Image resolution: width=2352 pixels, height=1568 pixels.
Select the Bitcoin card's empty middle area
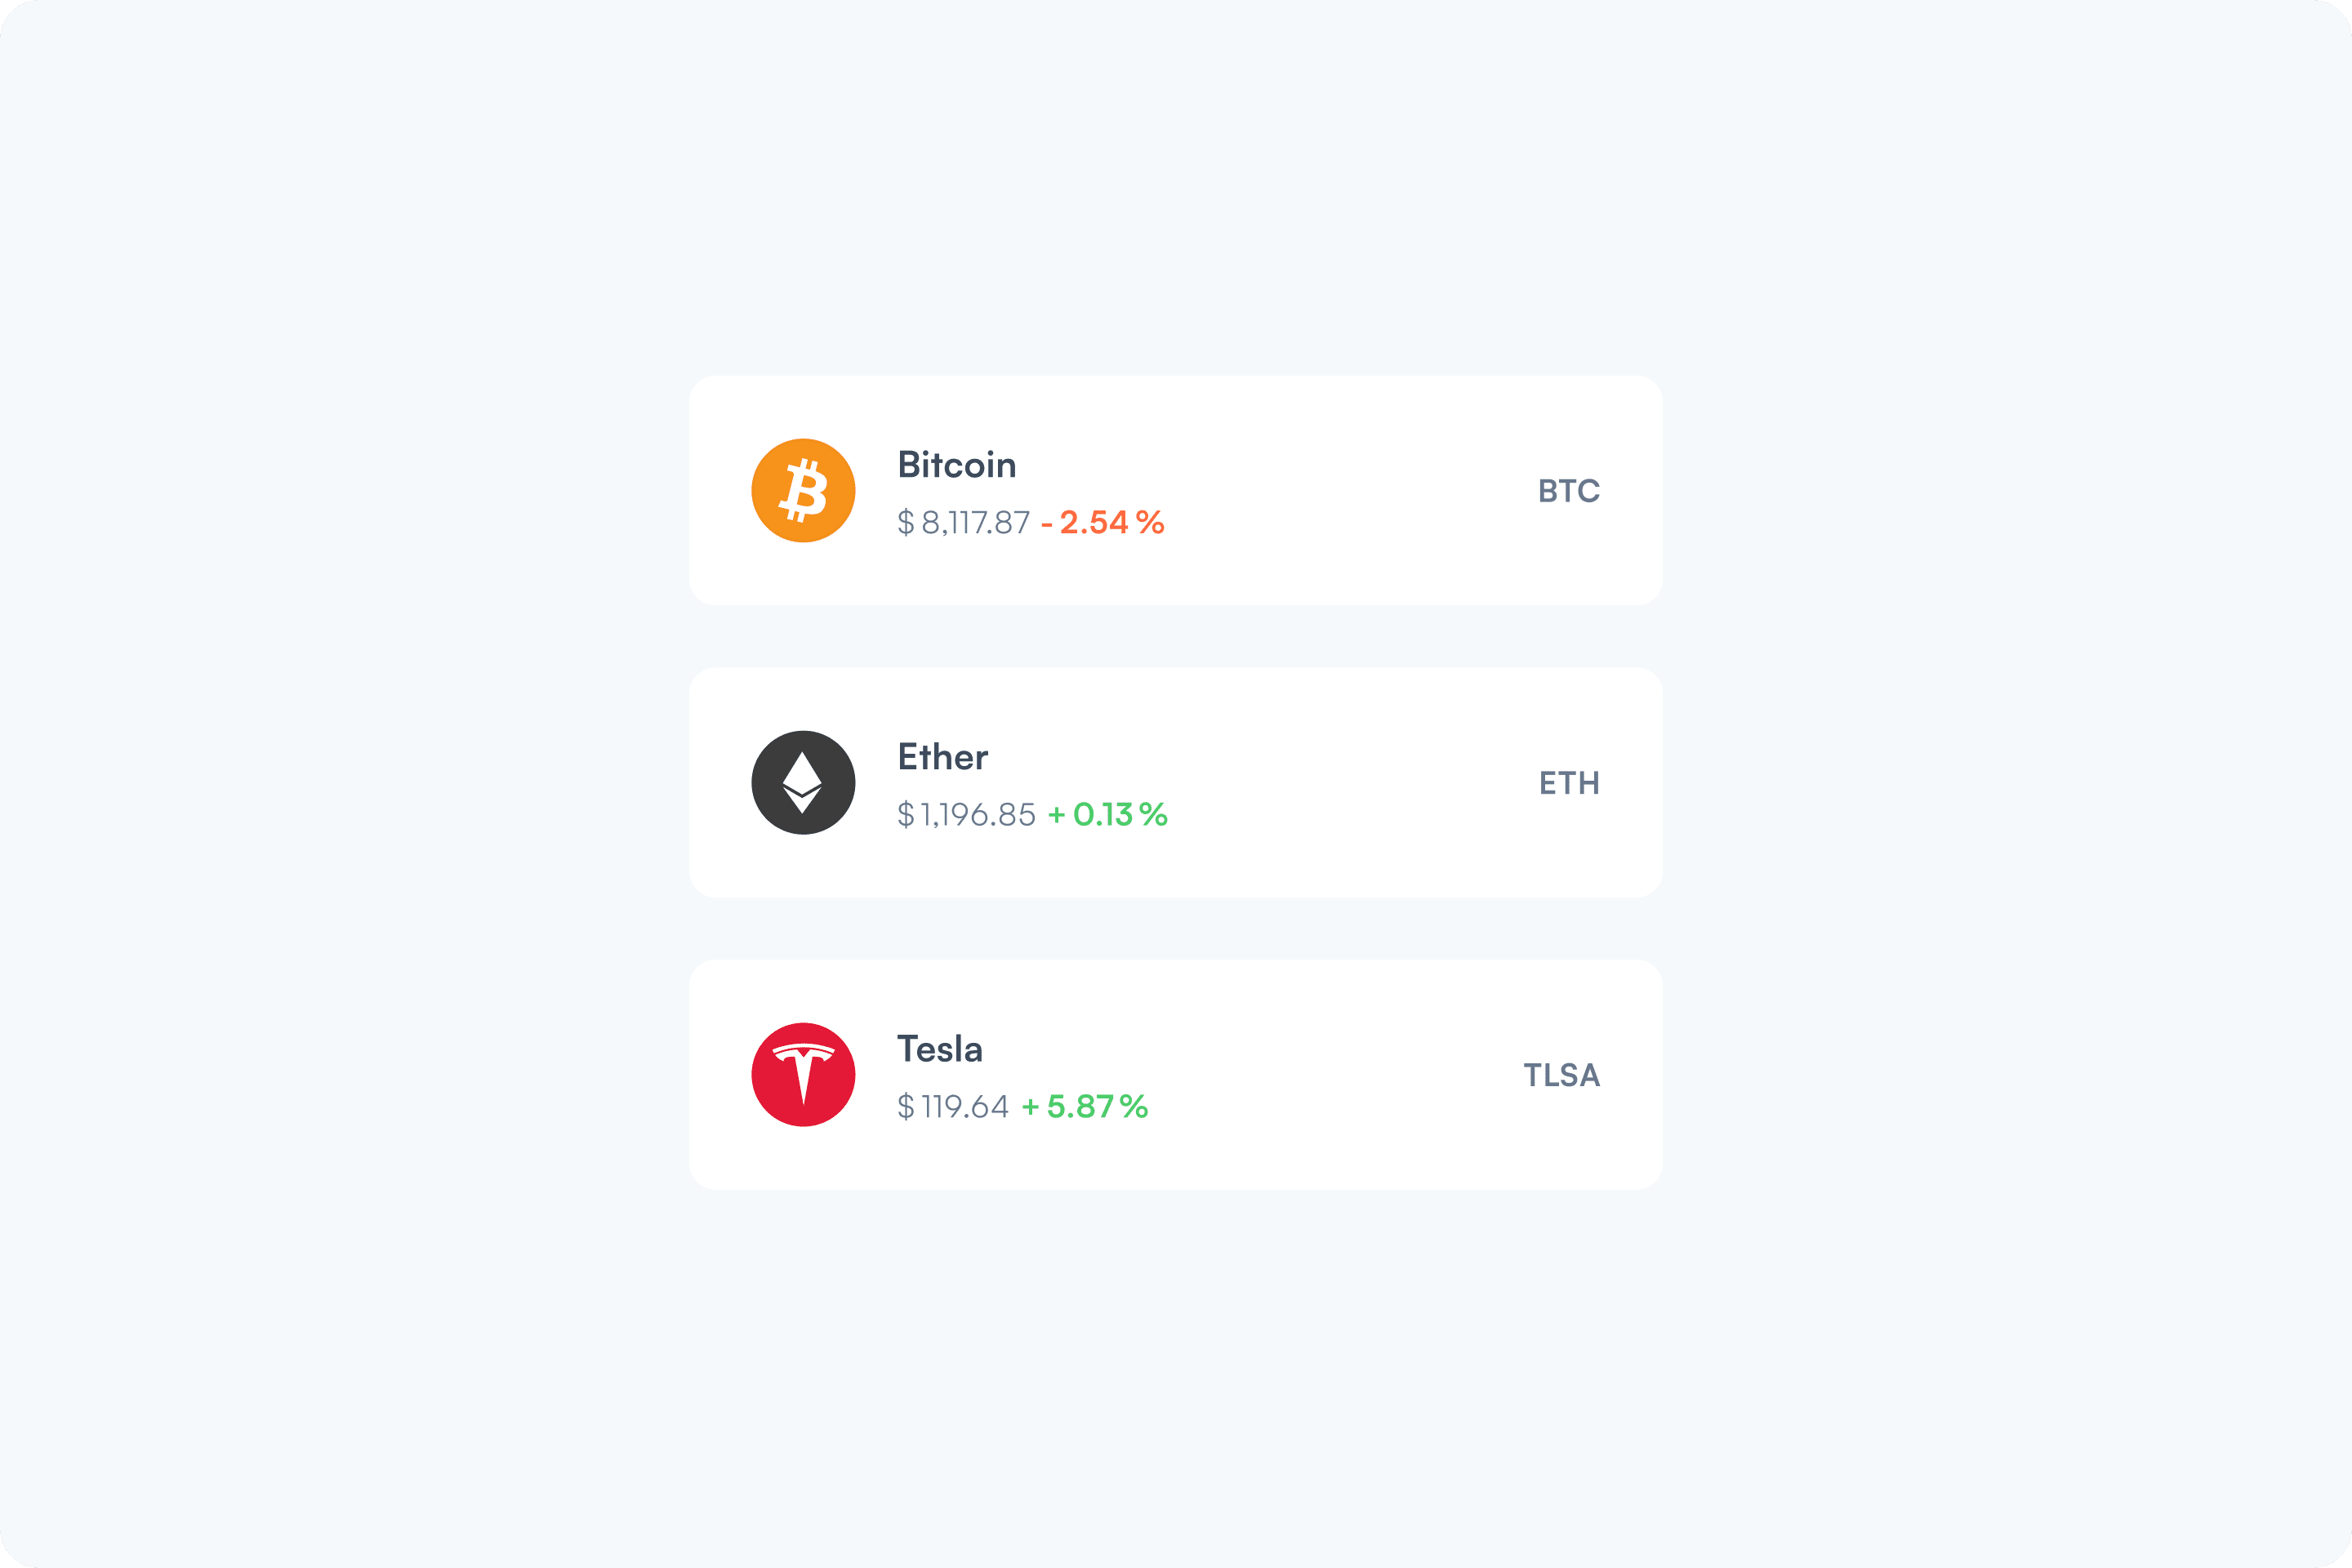[x=1350, y=491]
